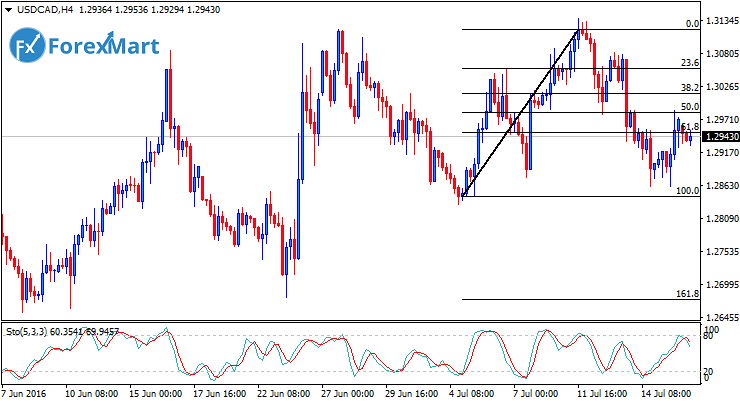Select the 1.26455 price axis label
The image size is (740, 401).
(x=721, y=317)
